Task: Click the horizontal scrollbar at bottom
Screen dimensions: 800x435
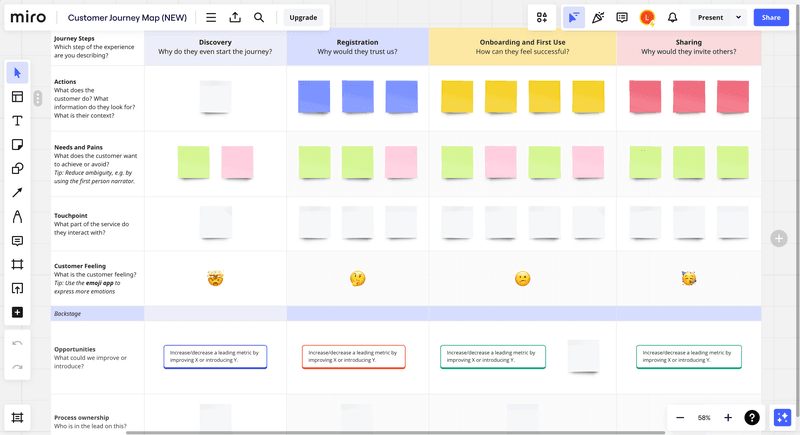Action: pyautogui.click(x=395, y=433)
